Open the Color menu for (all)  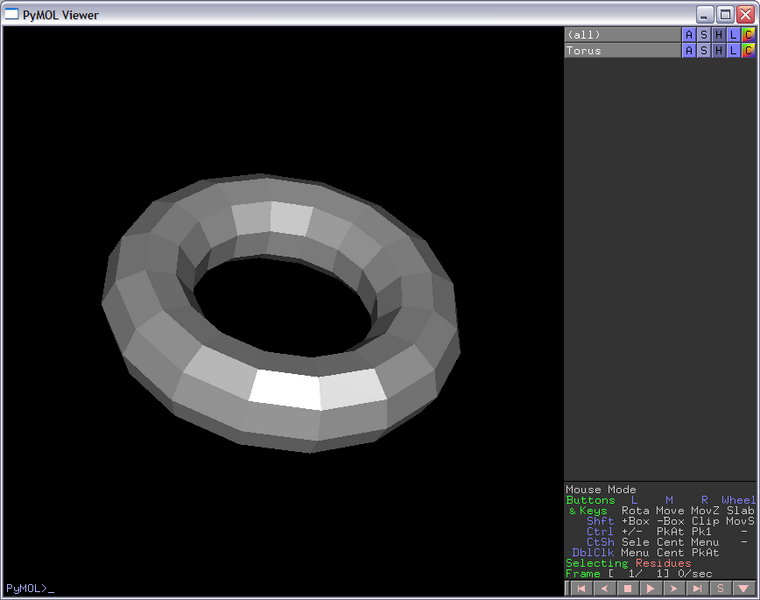pos(748,35)
